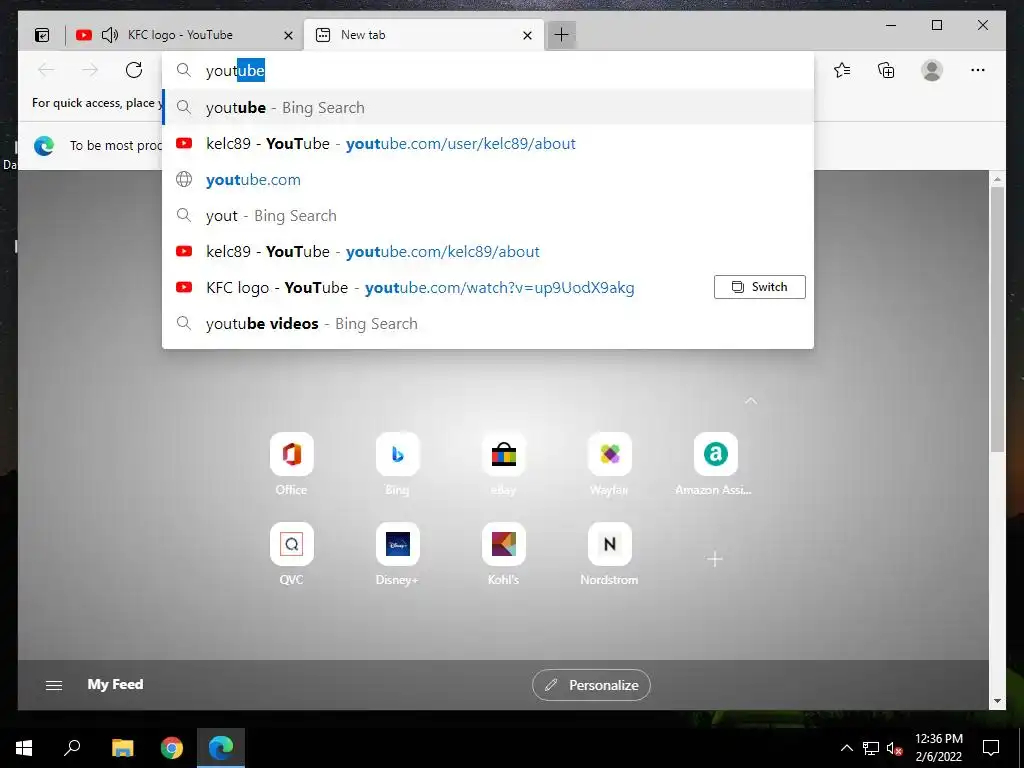Open the Collections icon
The width and height of the screenshot is (1024, 768).
pyautogui.click(x=886, y=70)
